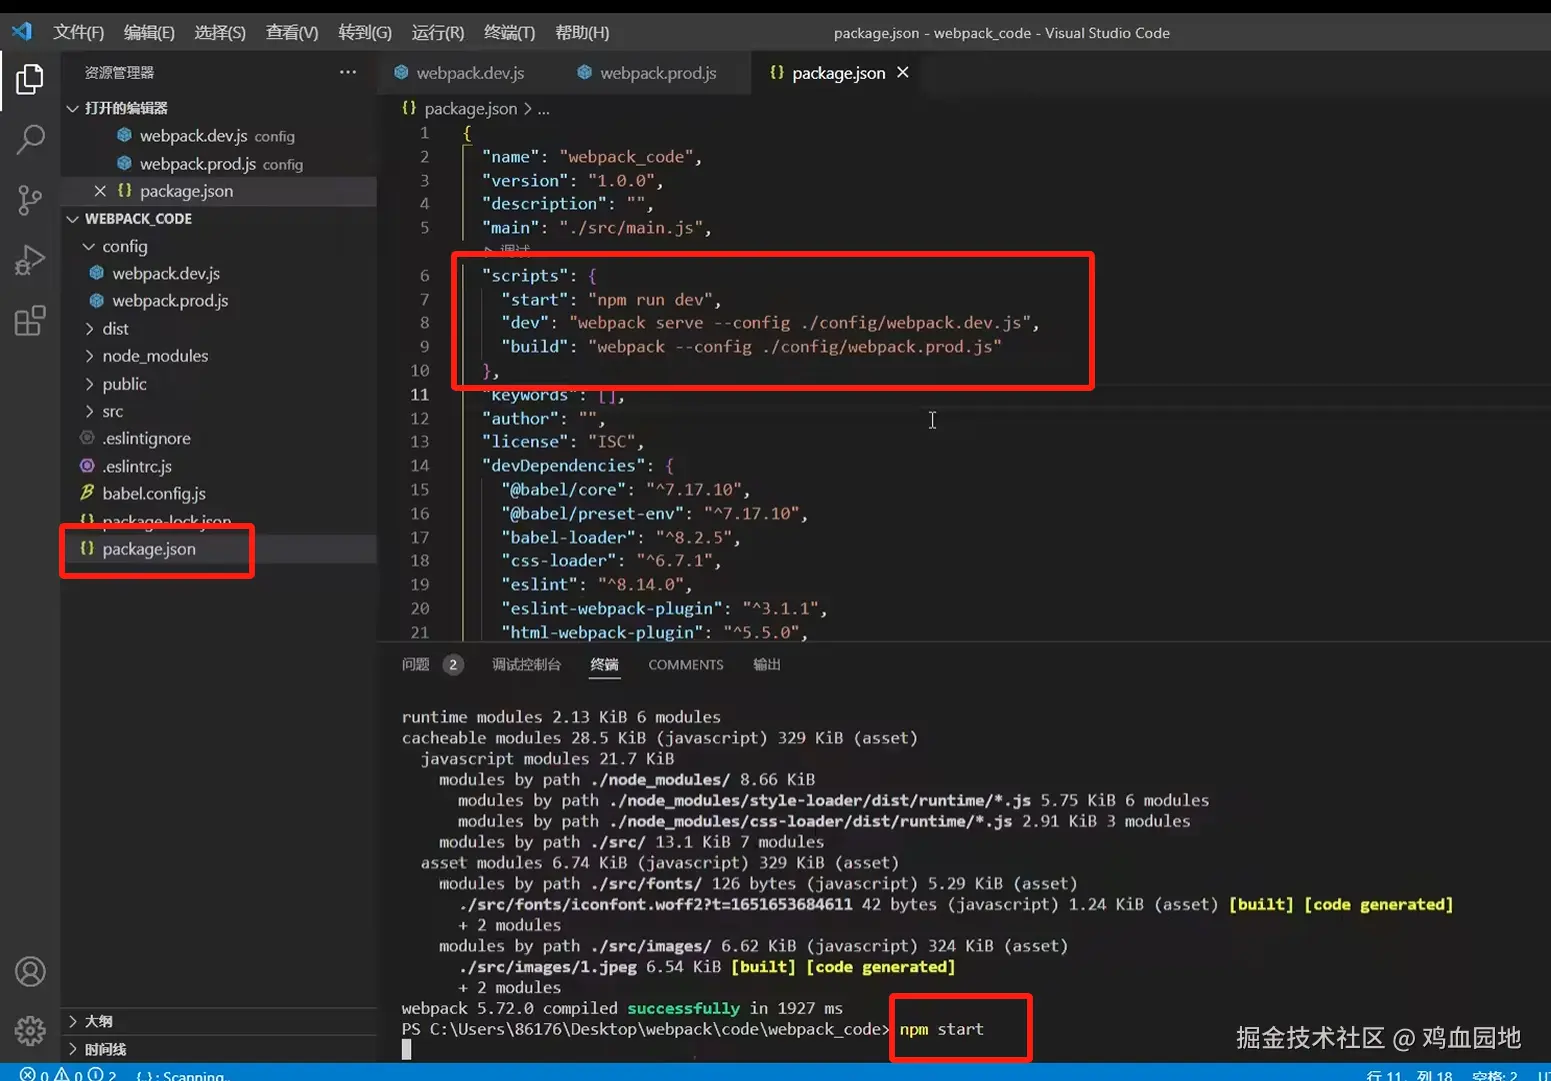Click line number 6 in the gutter
The image size is (1551, 1081).
(x=424, y=276)
